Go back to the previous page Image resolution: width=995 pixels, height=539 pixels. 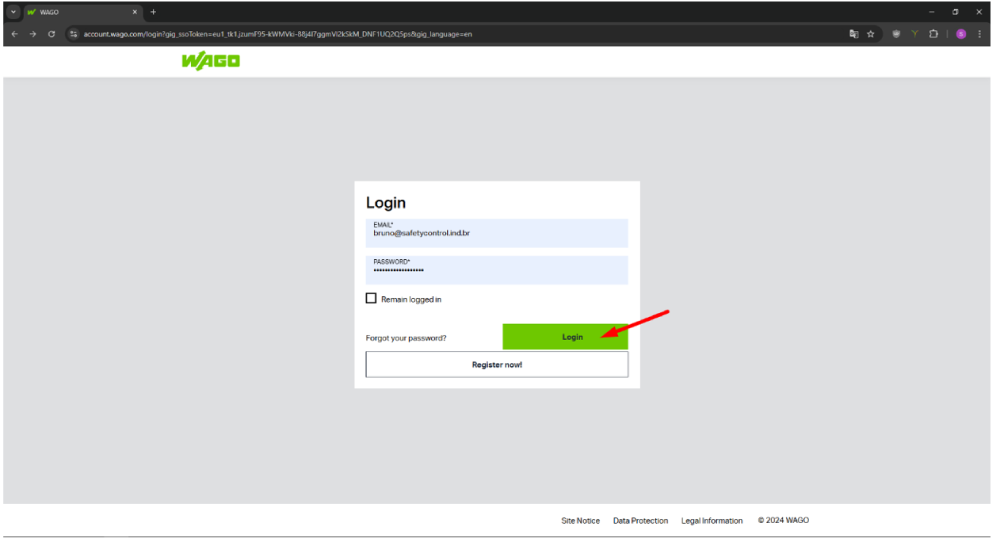(15, 34)
